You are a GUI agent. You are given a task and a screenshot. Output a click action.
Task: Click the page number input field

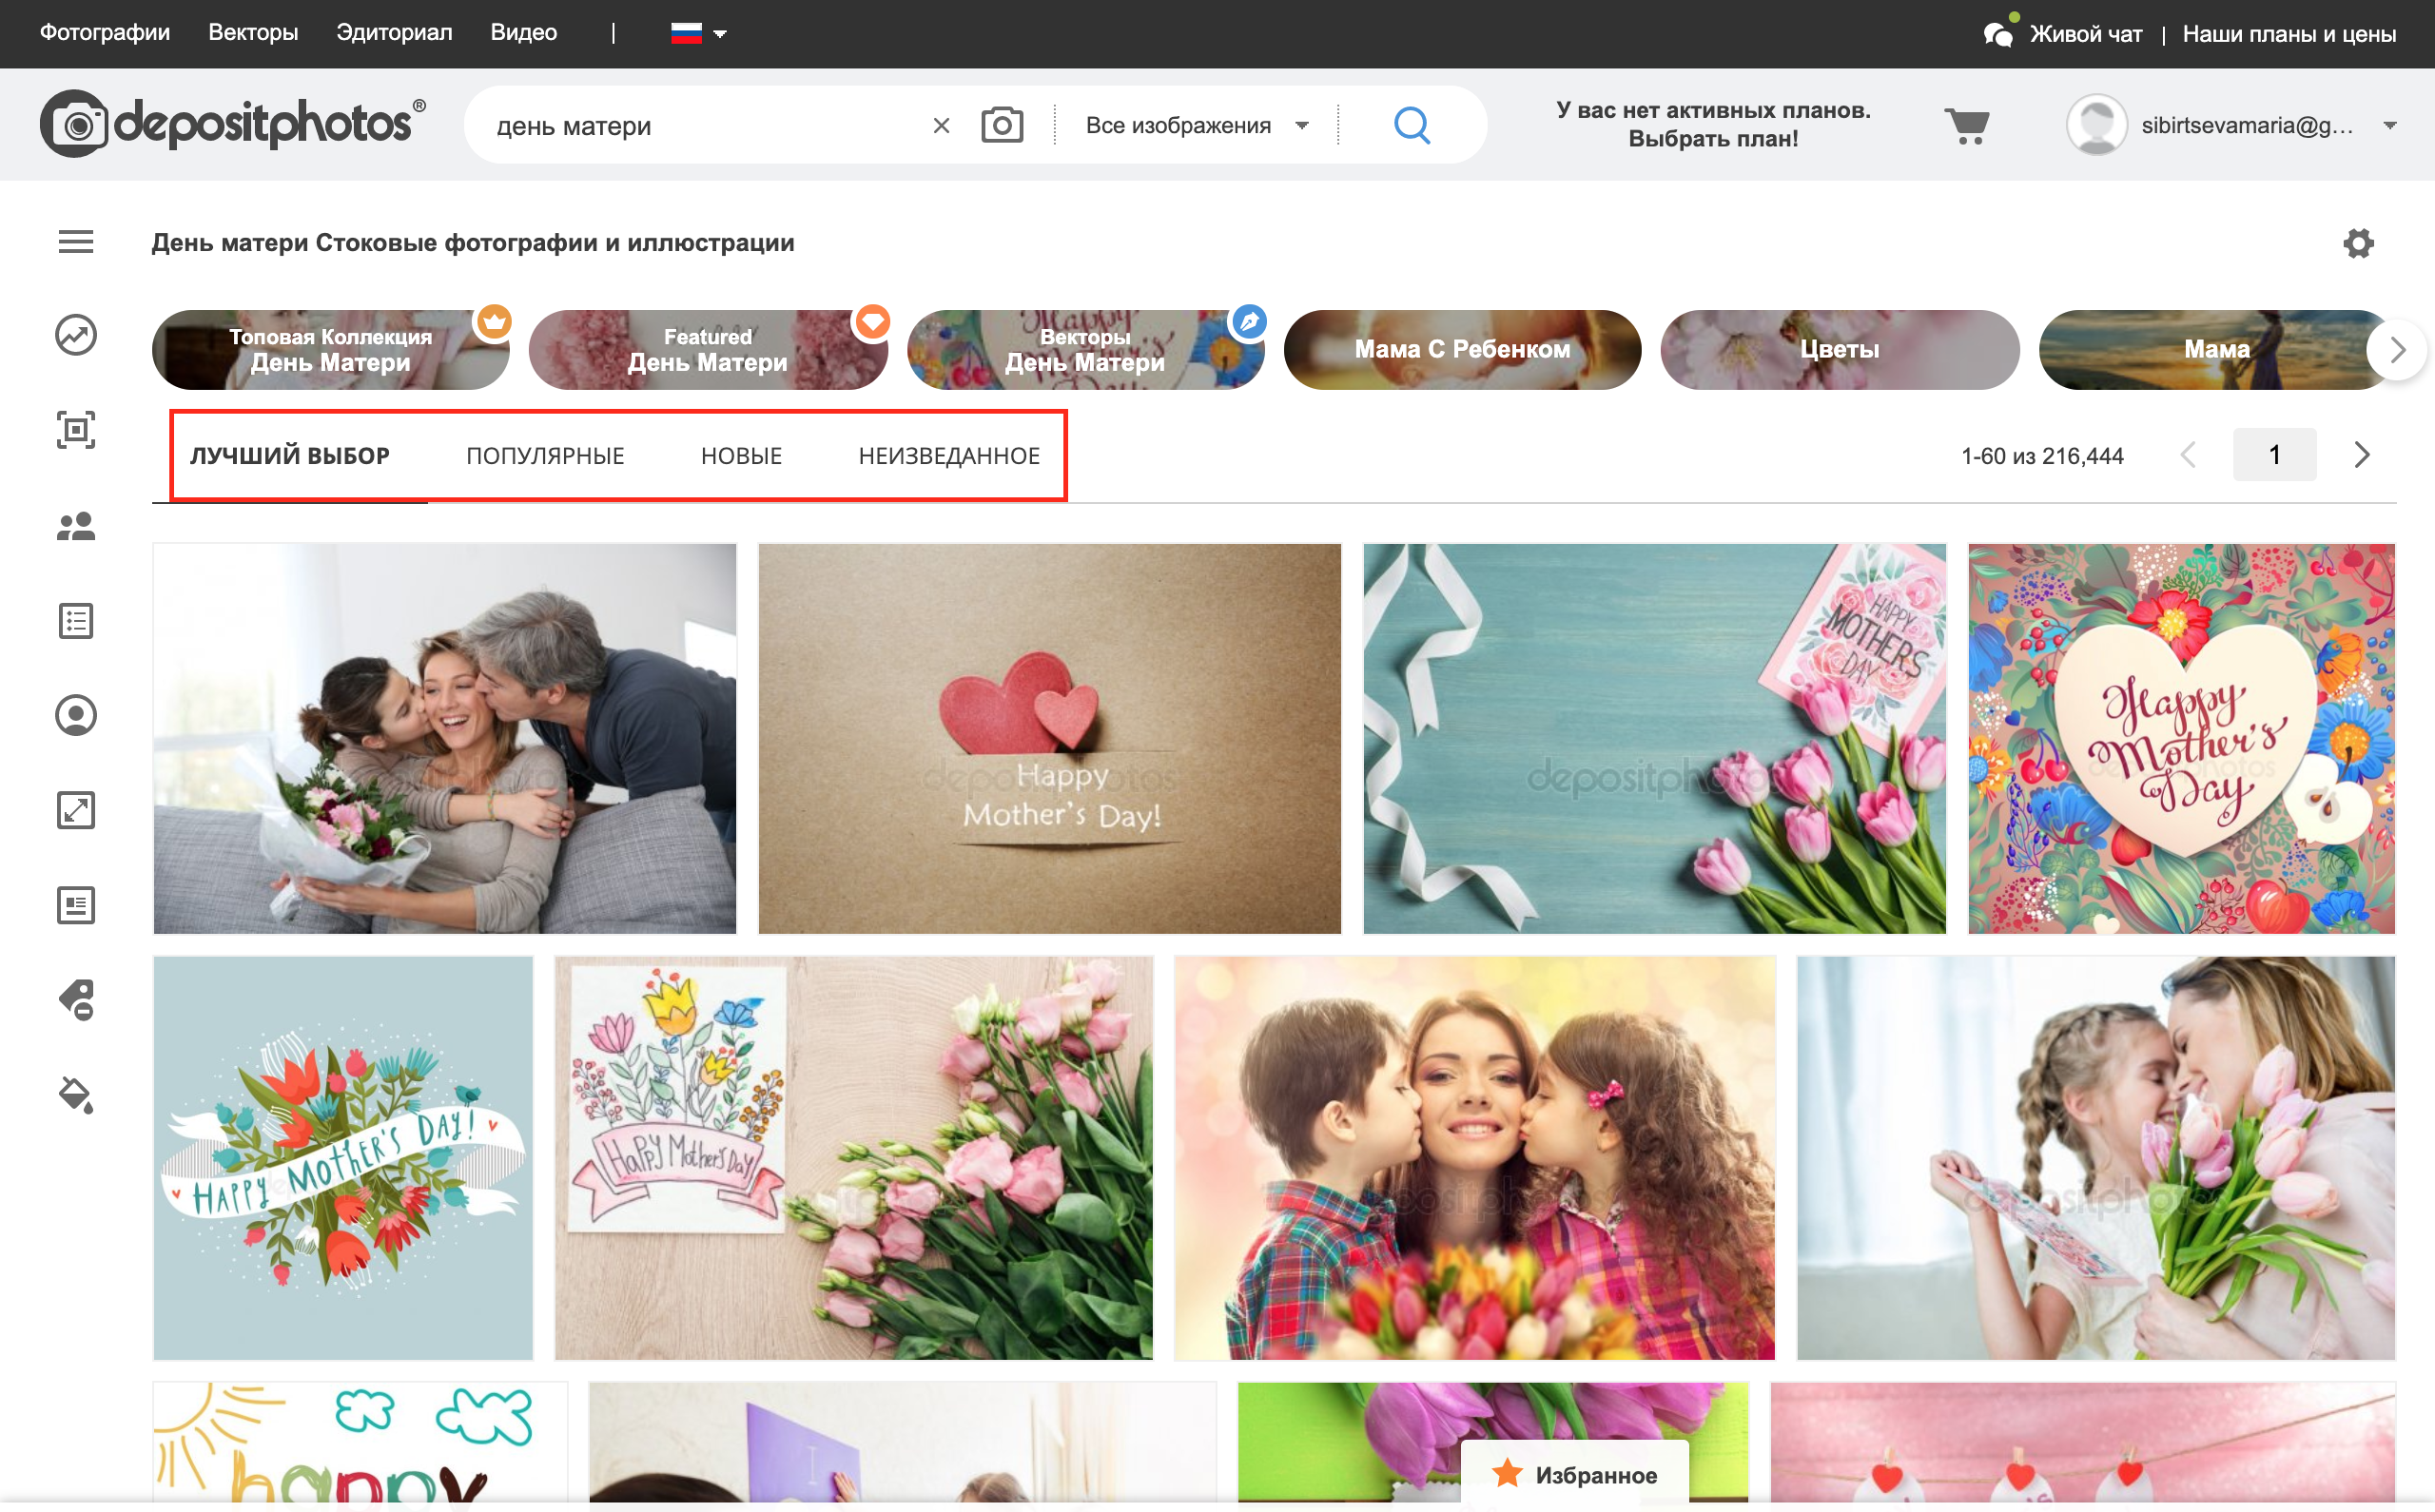click(2274, 455)
